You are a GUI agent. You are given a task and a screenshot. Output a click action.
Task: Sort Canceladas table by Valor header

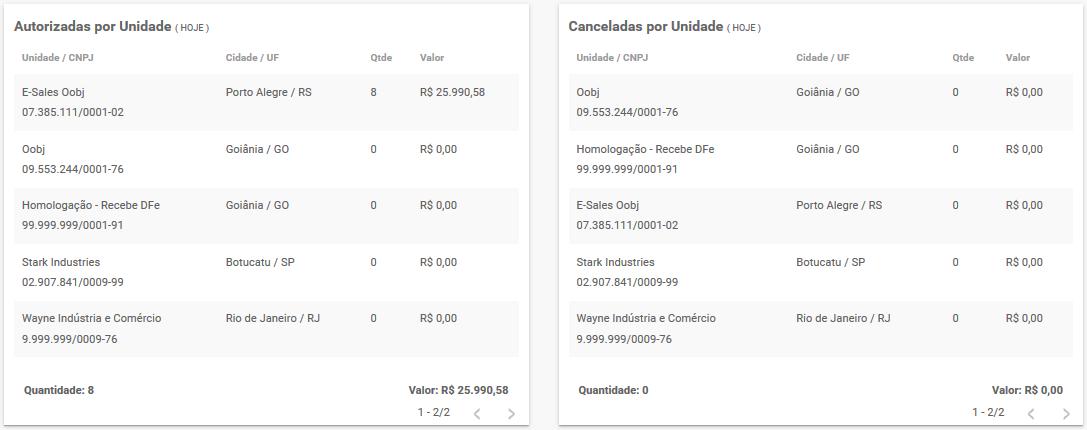click(x=1018, y=58)
